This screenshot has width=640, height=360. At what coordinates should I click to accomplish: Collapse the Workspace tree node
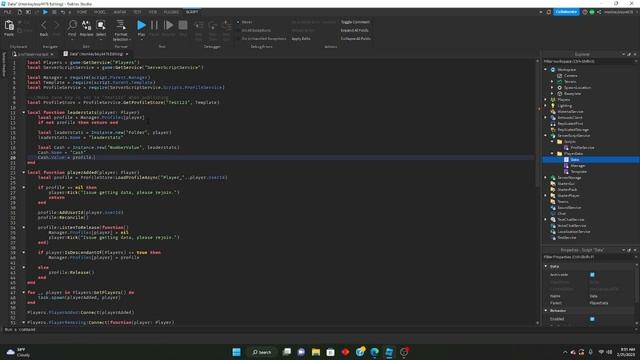pyautogui.click(x=546, y=70)
